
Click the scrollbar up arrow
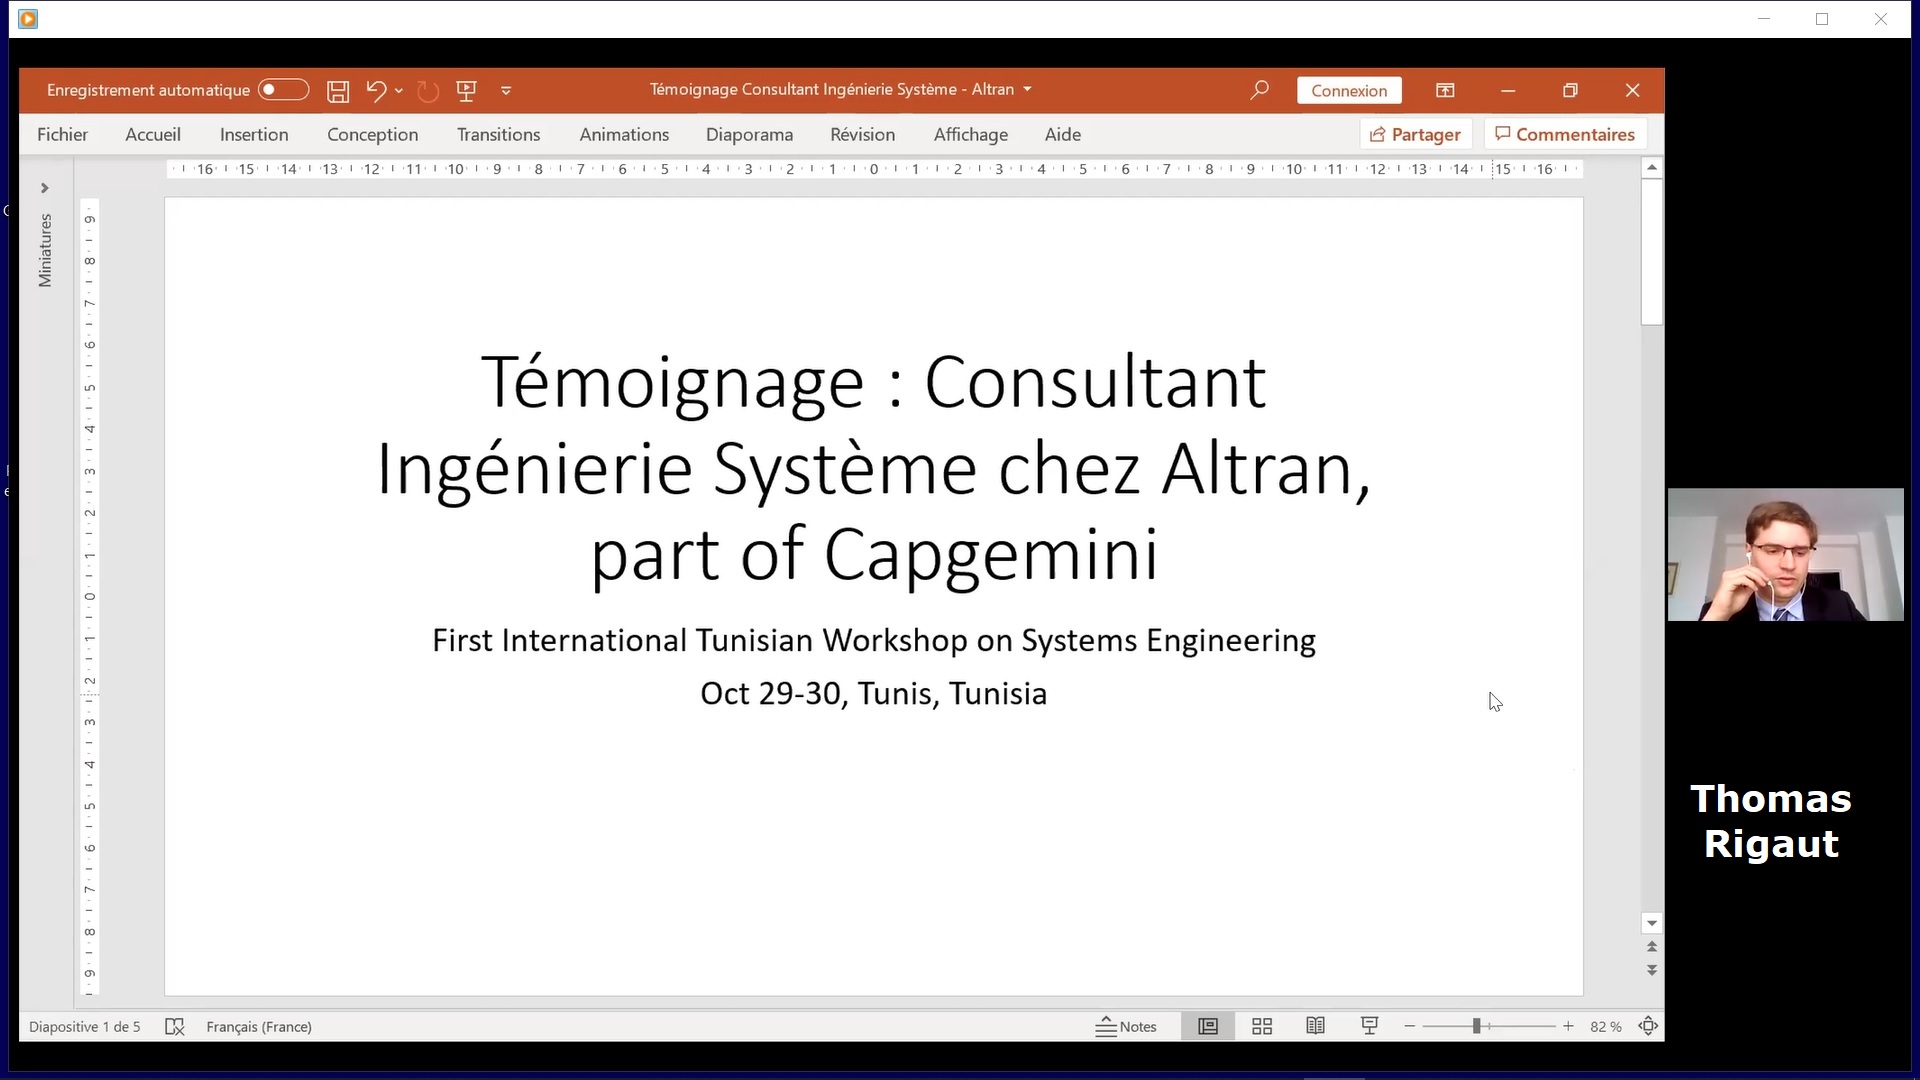1652,168
